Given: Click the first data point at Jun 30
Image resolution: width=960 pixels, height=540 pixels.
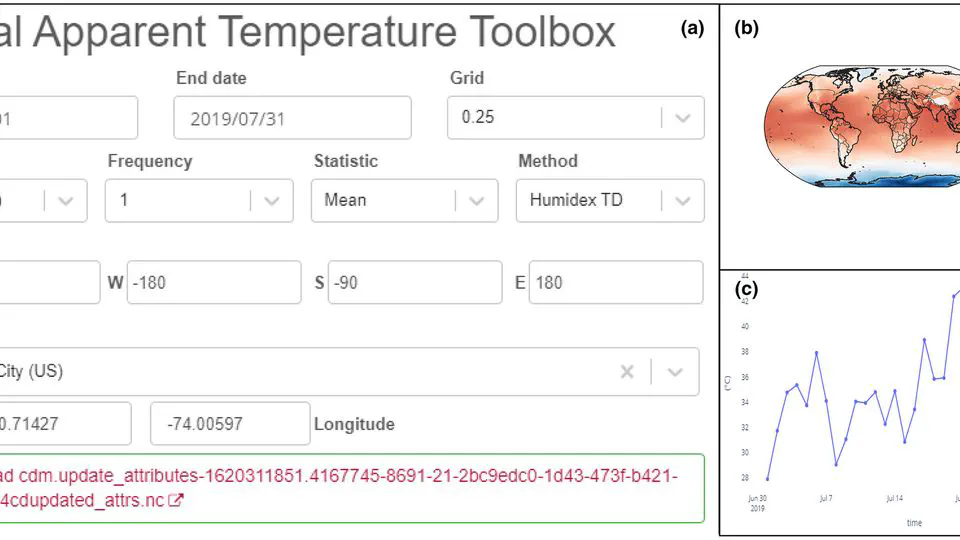Looking at the screenshot, I should tap(767, 479).
